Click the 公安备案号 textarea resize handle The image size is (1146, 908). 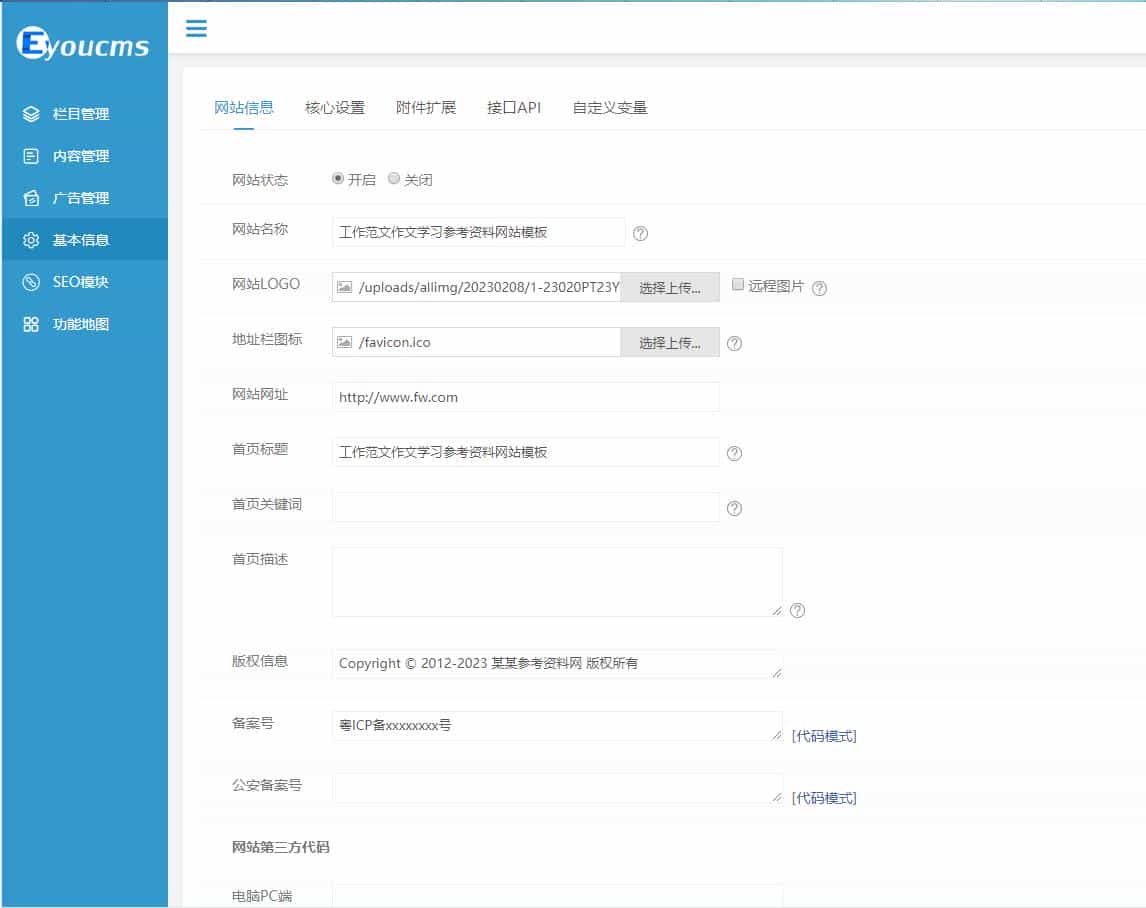coord(777,797)
